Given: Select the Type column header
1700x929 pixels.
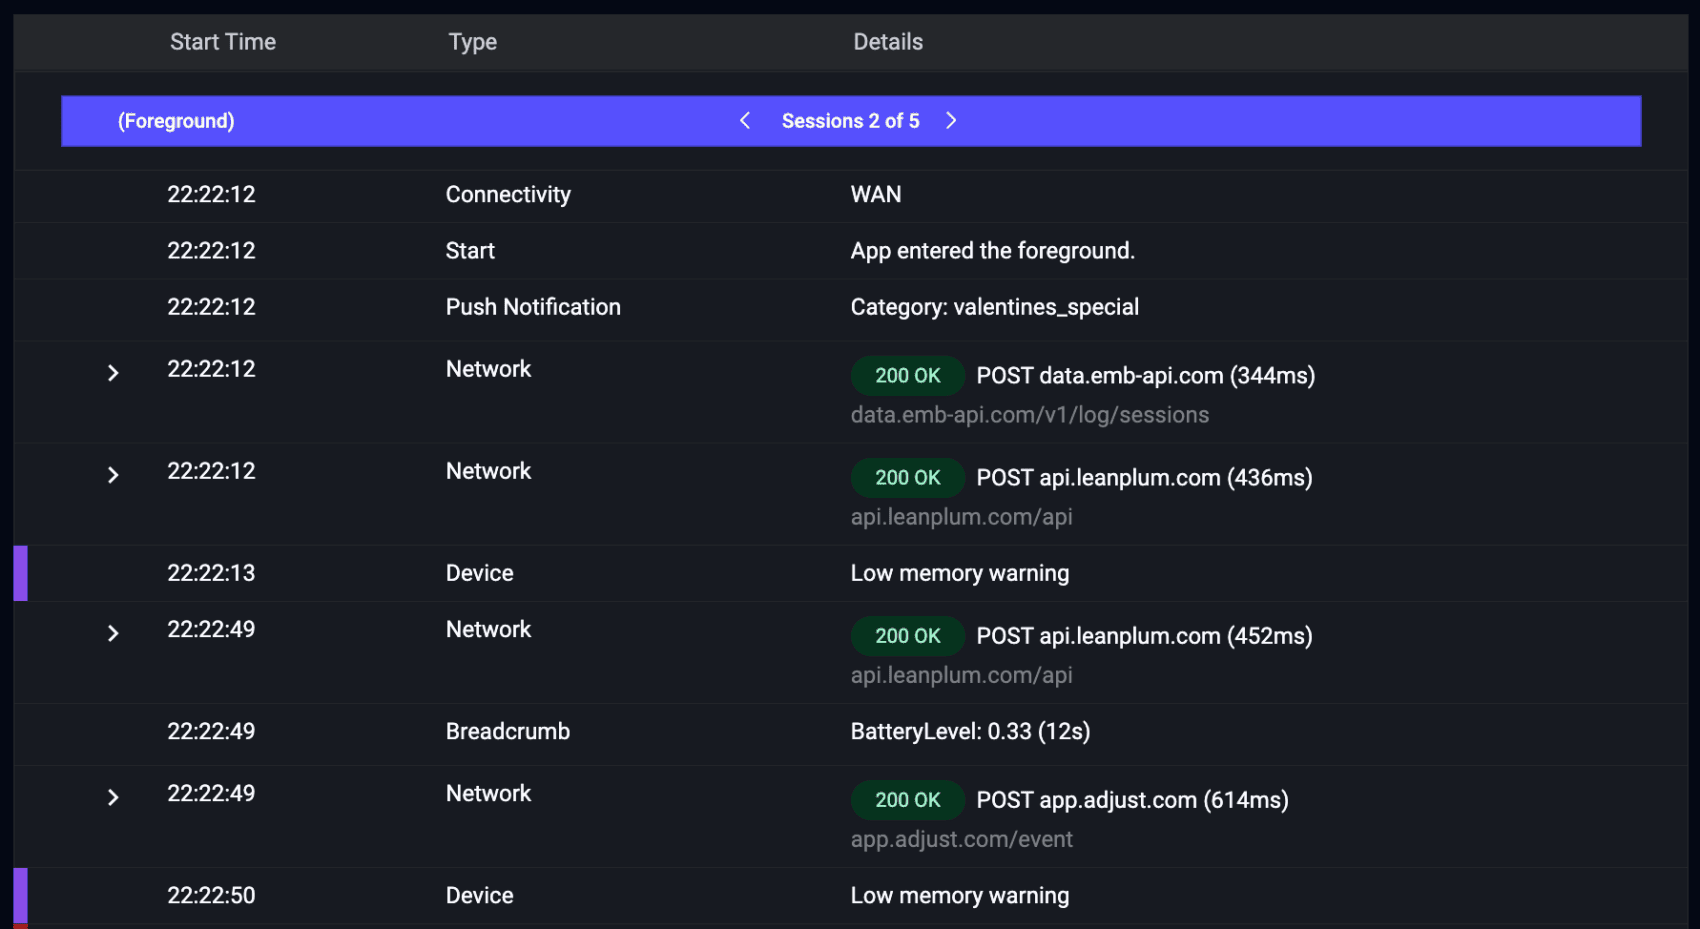Looking at the screenshot, I should pos(472,41).
